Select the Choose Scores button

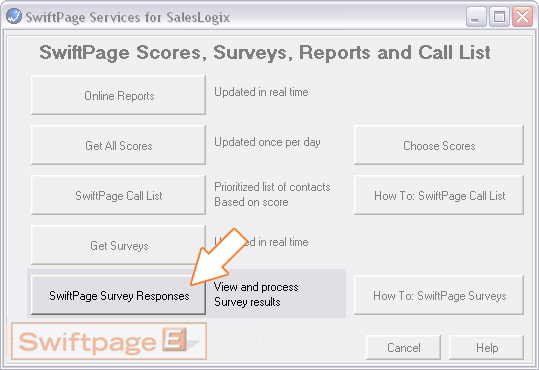pos(439,145)
